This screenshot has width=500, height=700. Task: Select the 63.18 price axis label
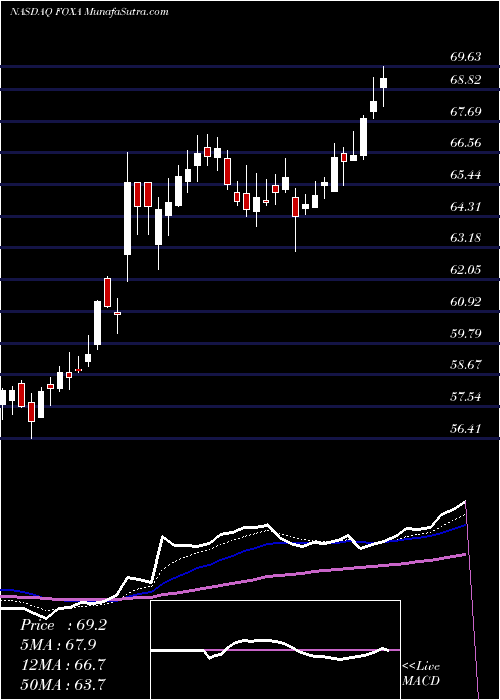(466, 238)
